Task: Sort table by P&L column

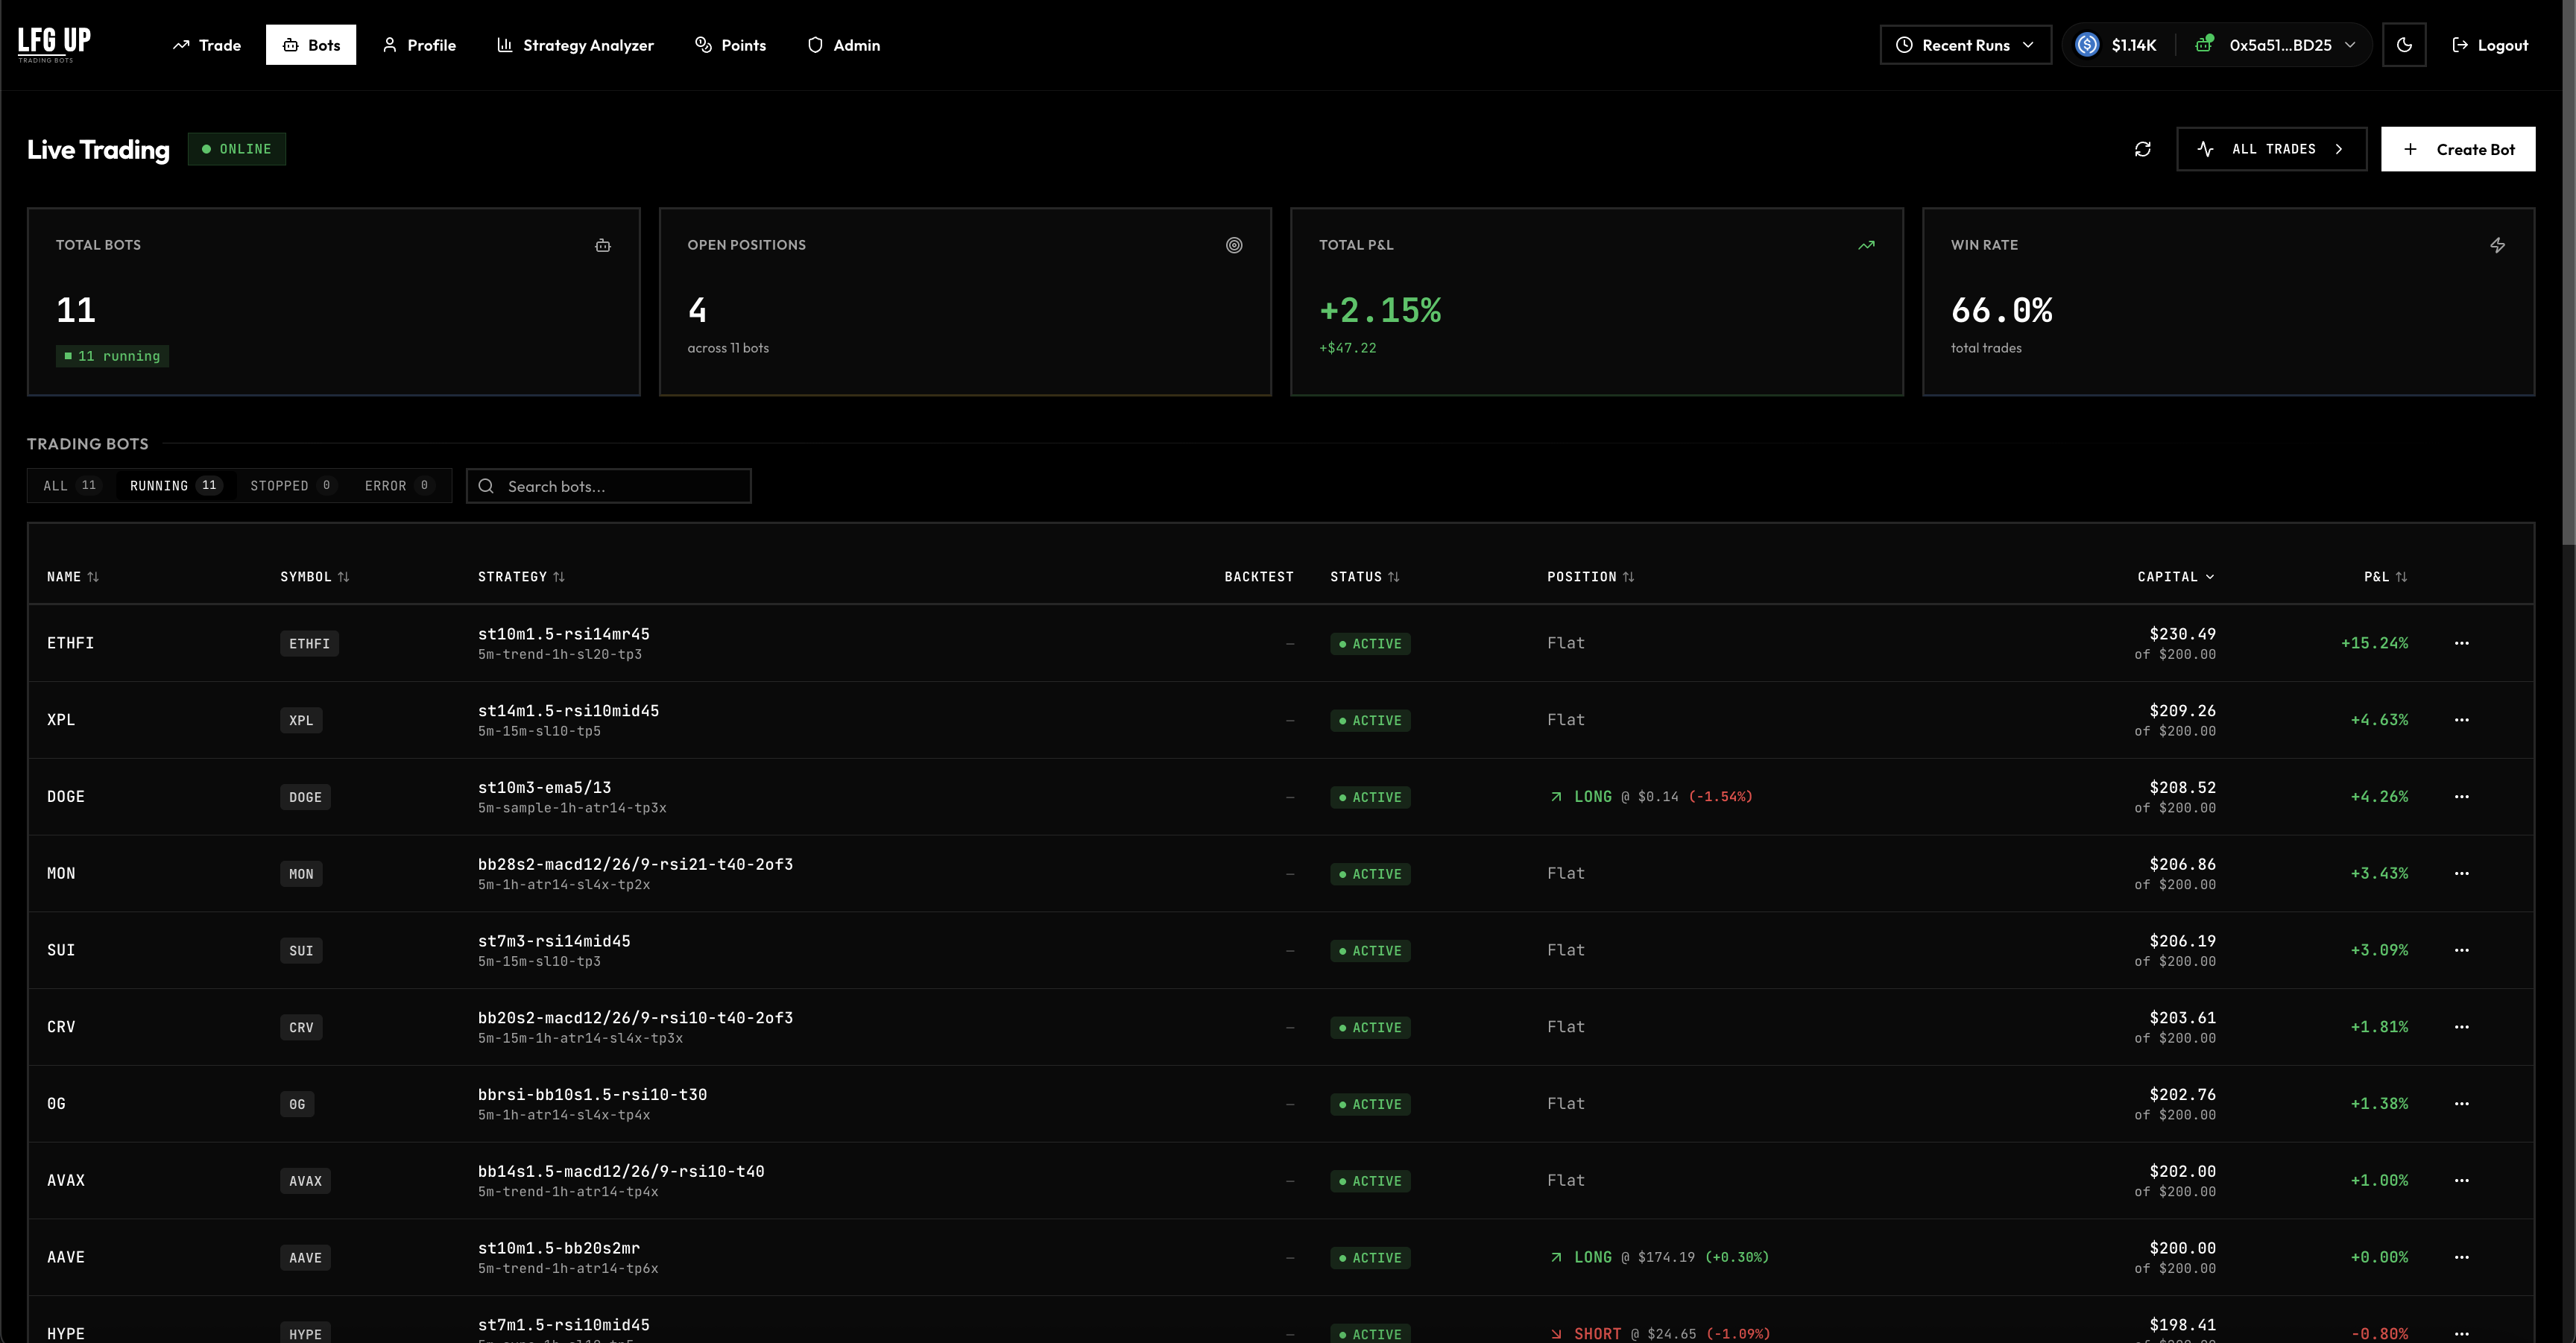Action: point(2385,577)
